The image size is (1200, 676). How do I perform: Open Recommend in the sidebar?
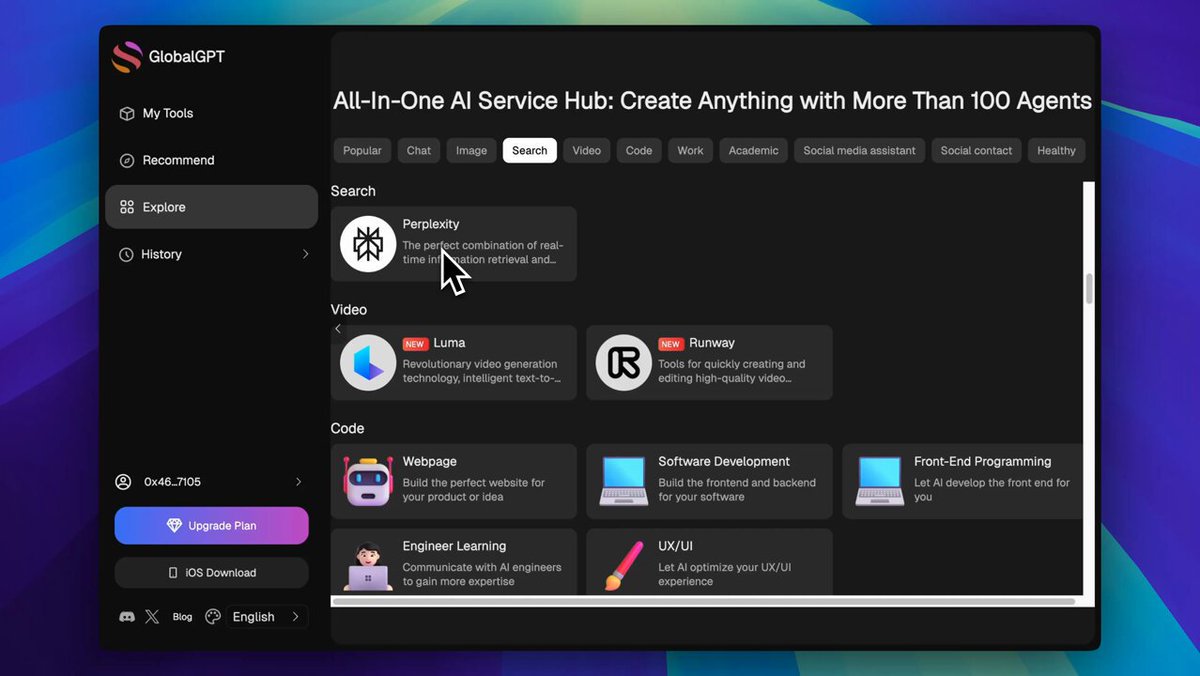point(211,161)
